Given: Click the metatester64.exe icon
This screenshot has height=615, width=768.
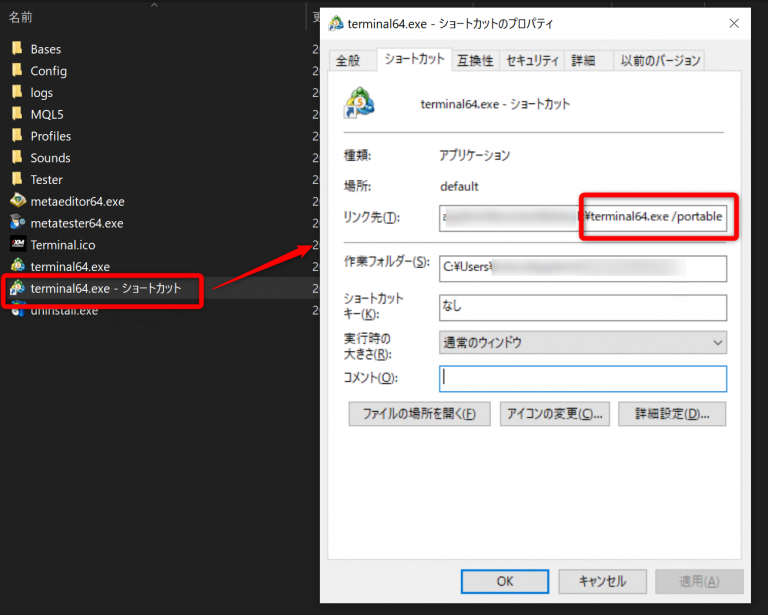Looking at the screenshot, I should tap(17, 223).
